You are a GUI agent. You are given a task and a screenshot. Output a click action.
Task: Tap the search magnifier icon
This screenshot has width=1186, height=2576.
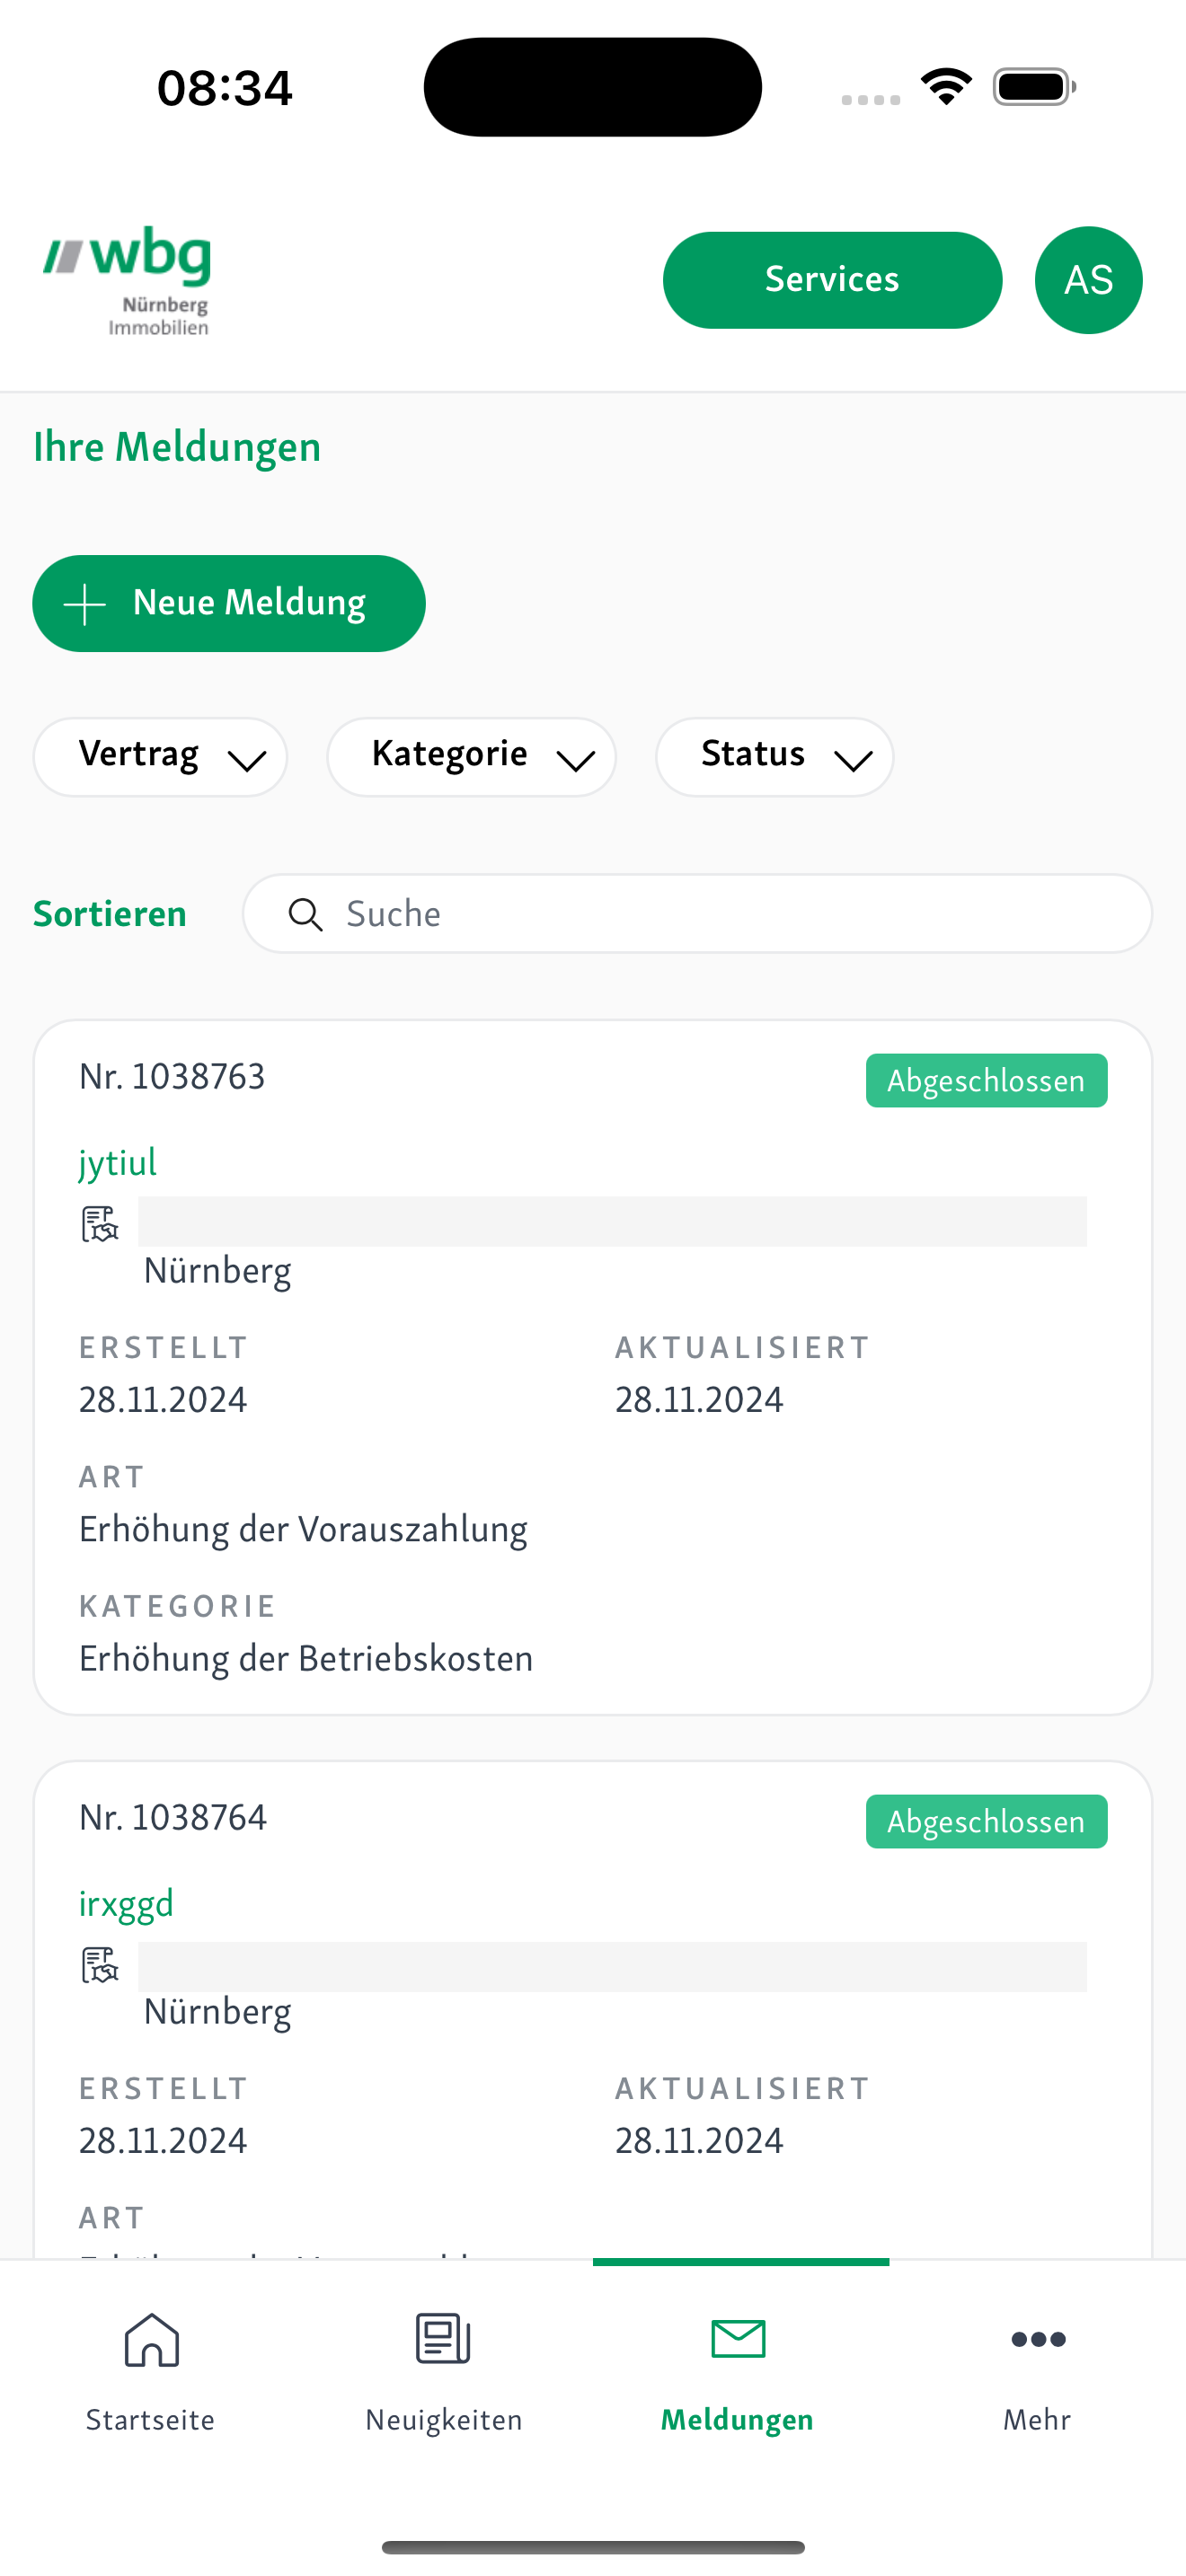tap(305, 914)
